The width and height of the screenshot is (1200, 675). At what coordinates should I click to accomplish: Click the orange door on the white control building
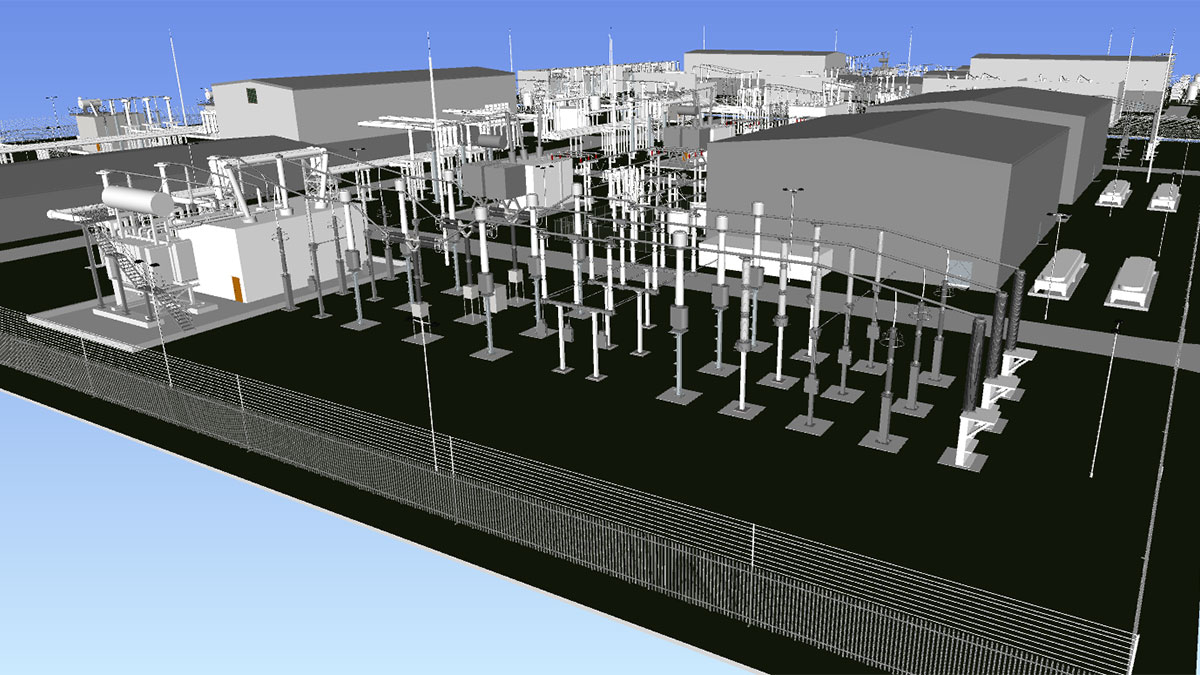tap(238, 288)
